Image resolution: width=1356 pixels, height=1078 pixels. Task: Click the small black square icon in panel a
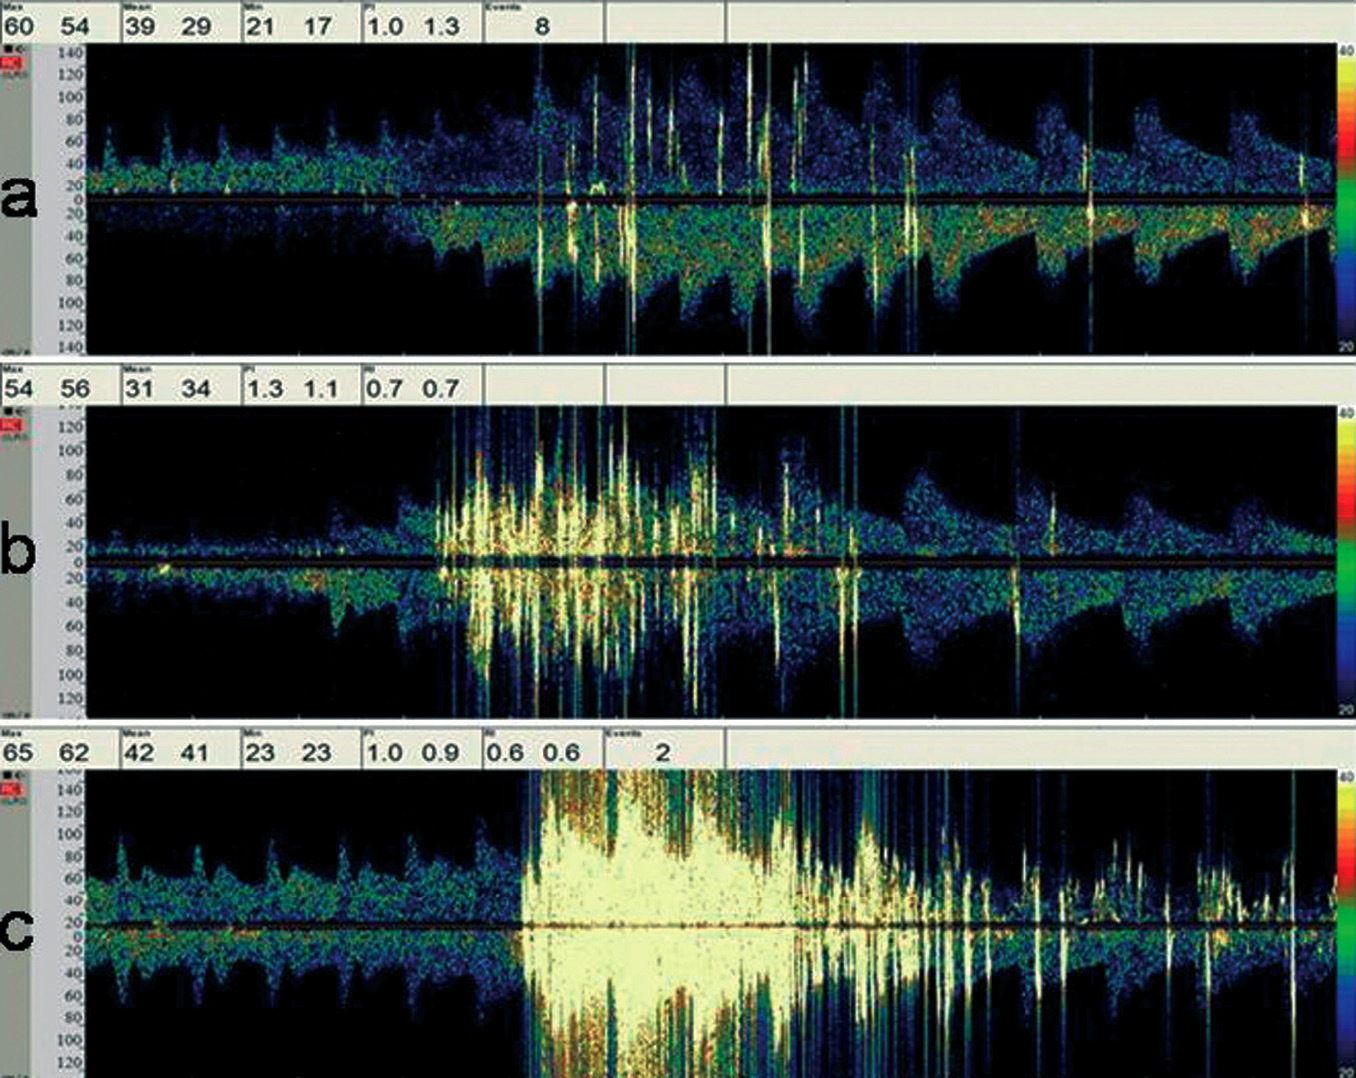coord(9,49)
